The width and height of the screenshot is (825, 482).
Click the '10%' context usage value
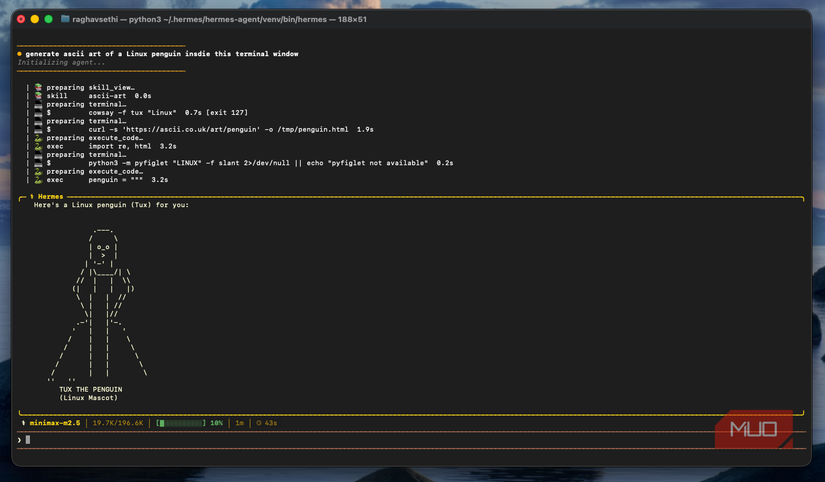[217, 423]
